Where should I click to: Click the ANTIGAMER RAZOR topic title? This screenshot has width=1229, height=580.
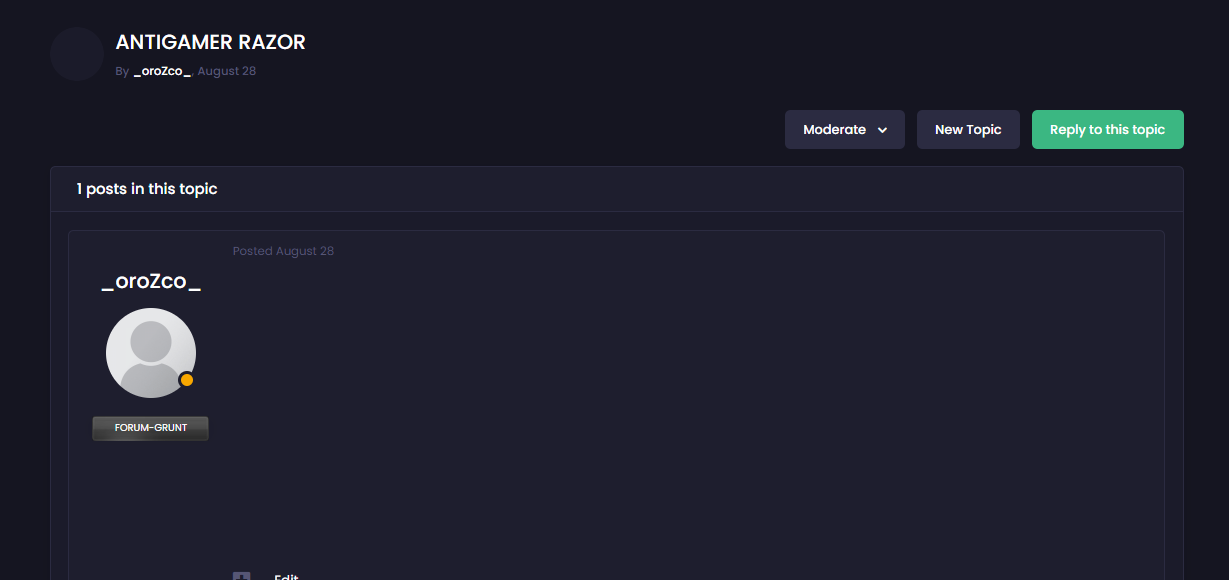[211, 42]
